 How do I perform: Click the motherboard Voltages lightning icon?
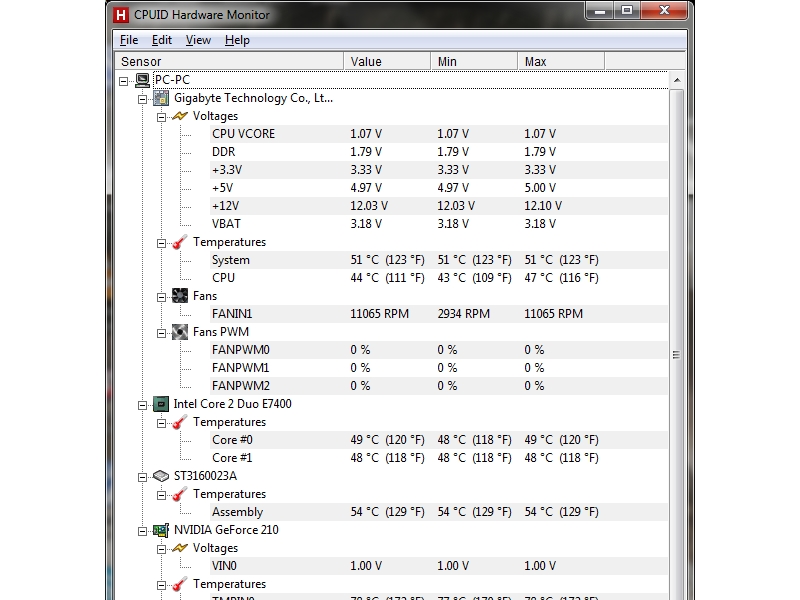pyautogui.click(x=180, y=116)
